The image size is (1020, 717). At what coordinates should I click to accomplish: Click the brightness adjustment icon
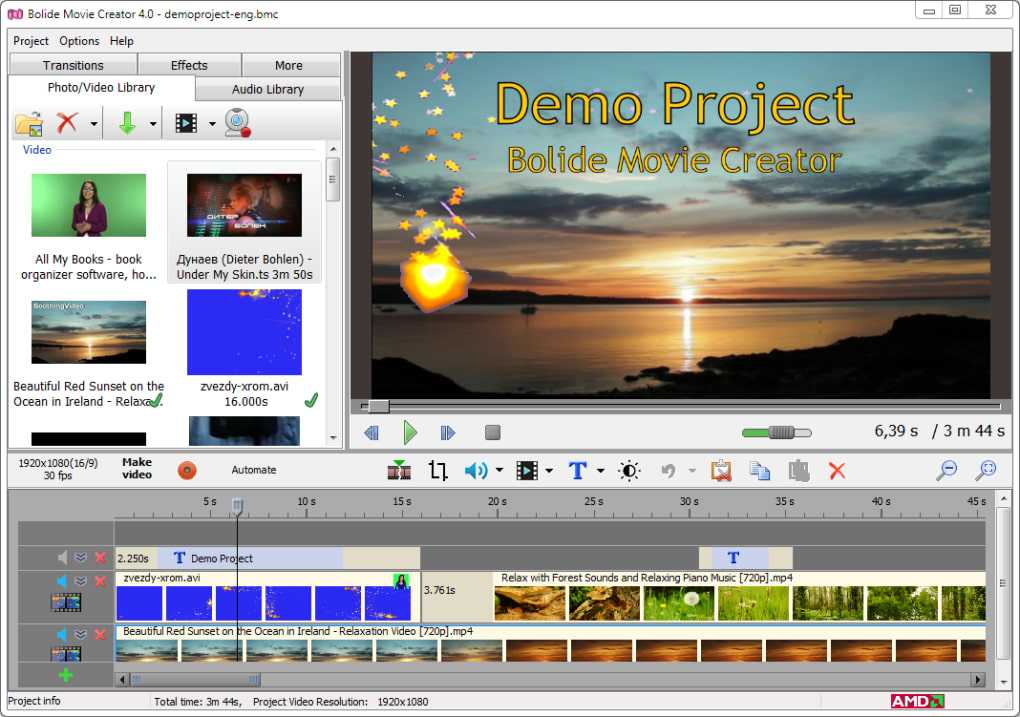629,470
